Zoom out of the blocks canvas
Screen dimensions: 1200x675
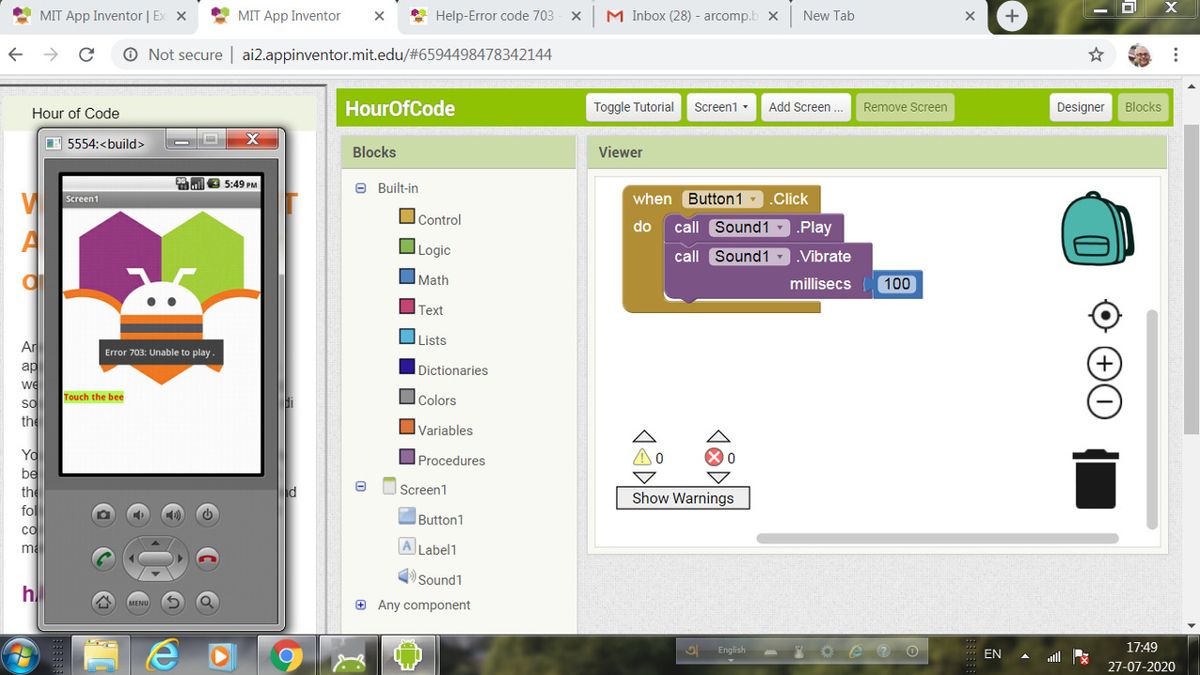point(1103,401)
